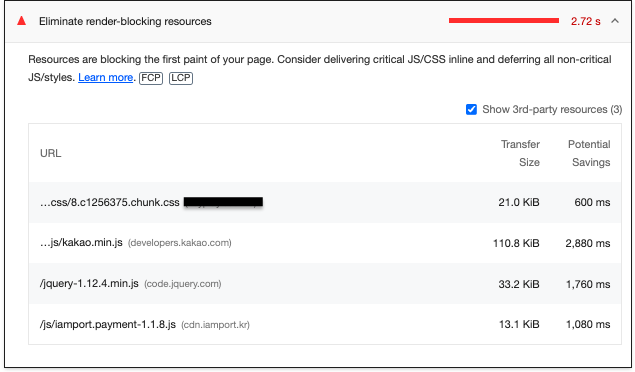Select the 21.0 KiB transfer size cell

[519, 202]
